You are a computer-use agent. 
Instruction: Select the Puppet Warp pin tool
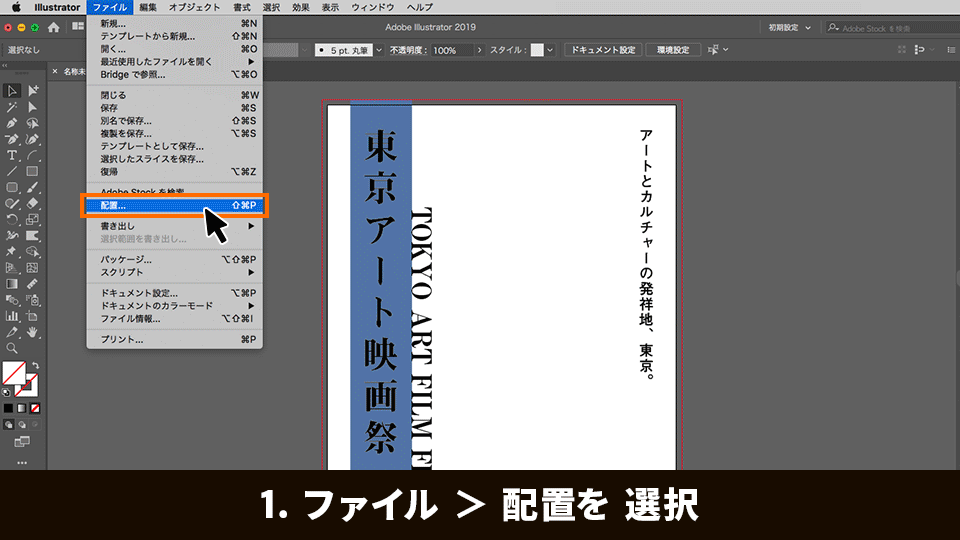(x=12, y=252)
